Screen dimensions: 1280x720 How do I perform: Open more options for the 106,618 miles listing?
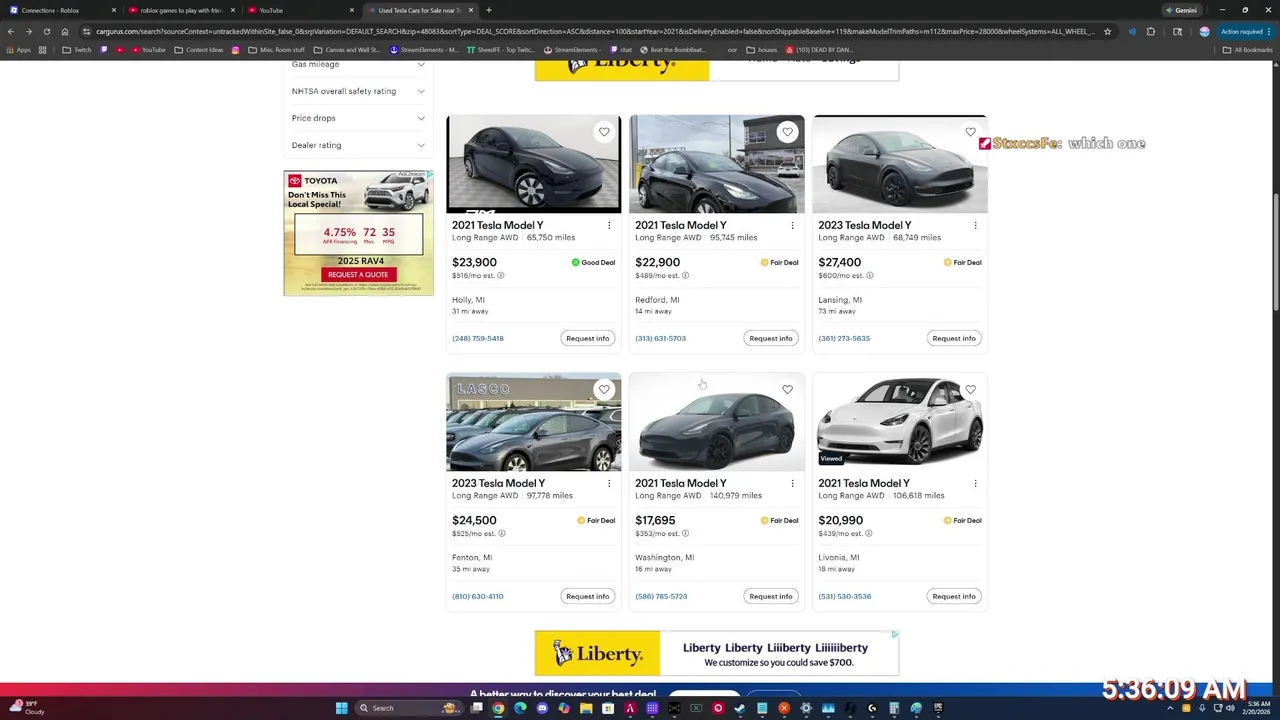[975, 484]
